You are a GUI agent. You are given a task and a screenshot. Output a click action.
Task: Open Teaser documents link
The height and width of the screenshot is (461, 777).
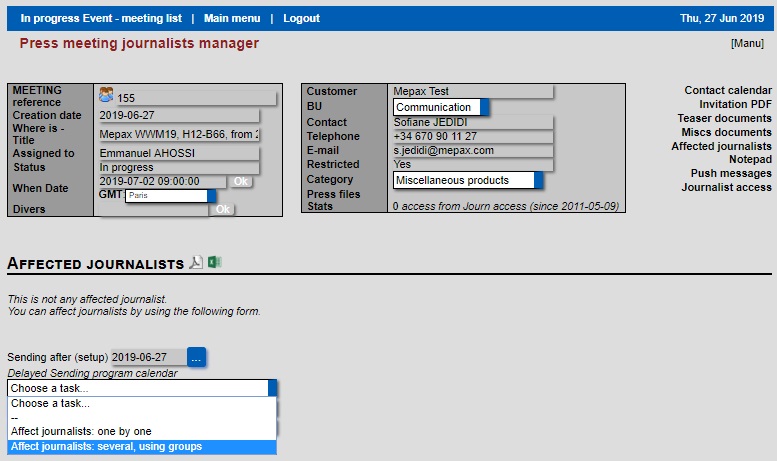724,118
